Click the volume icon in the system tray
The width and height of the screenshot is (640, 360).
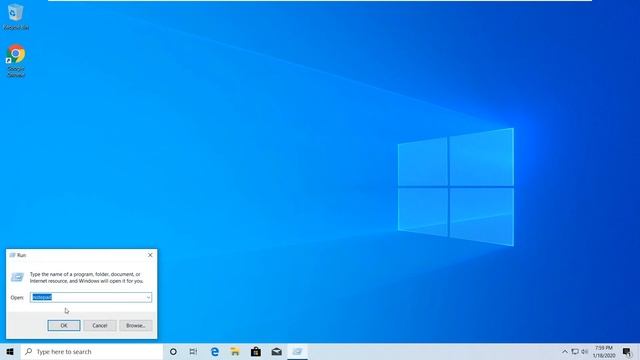[x=584, y=351]
